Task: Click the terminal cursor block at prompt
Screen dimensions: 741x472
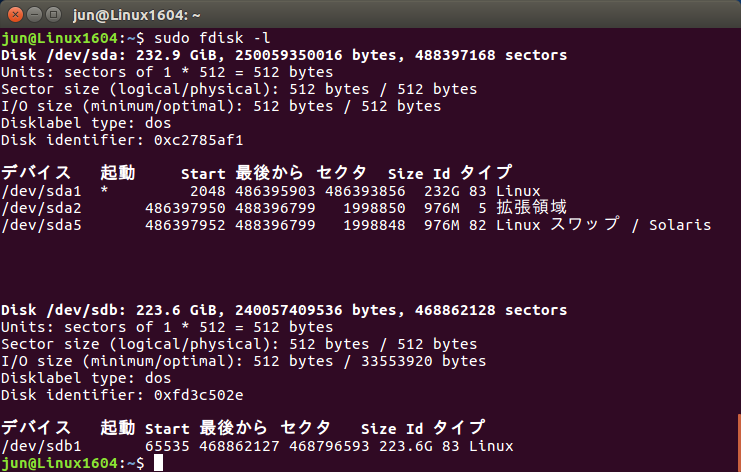Action: click(x=158, y=463)
